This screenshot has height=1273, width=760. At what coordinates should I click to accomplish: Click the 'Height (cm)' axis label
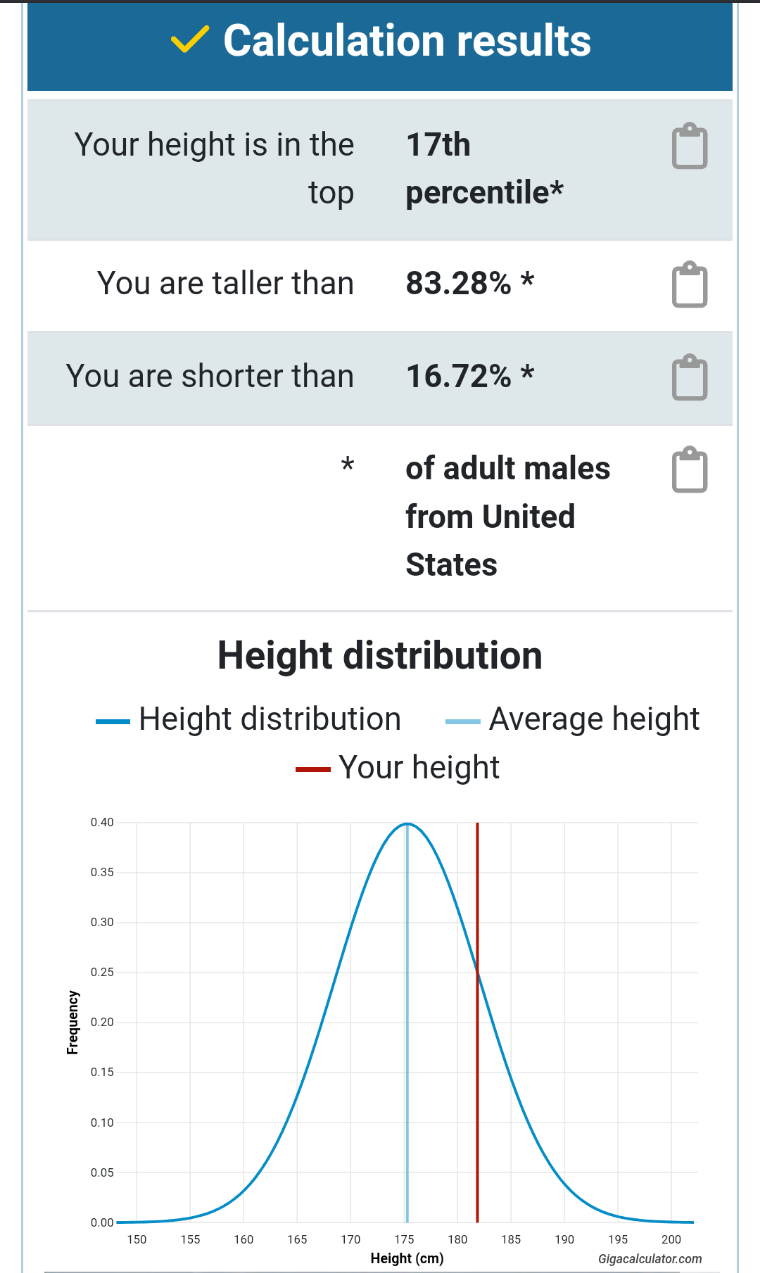[x=406, y=1258]
